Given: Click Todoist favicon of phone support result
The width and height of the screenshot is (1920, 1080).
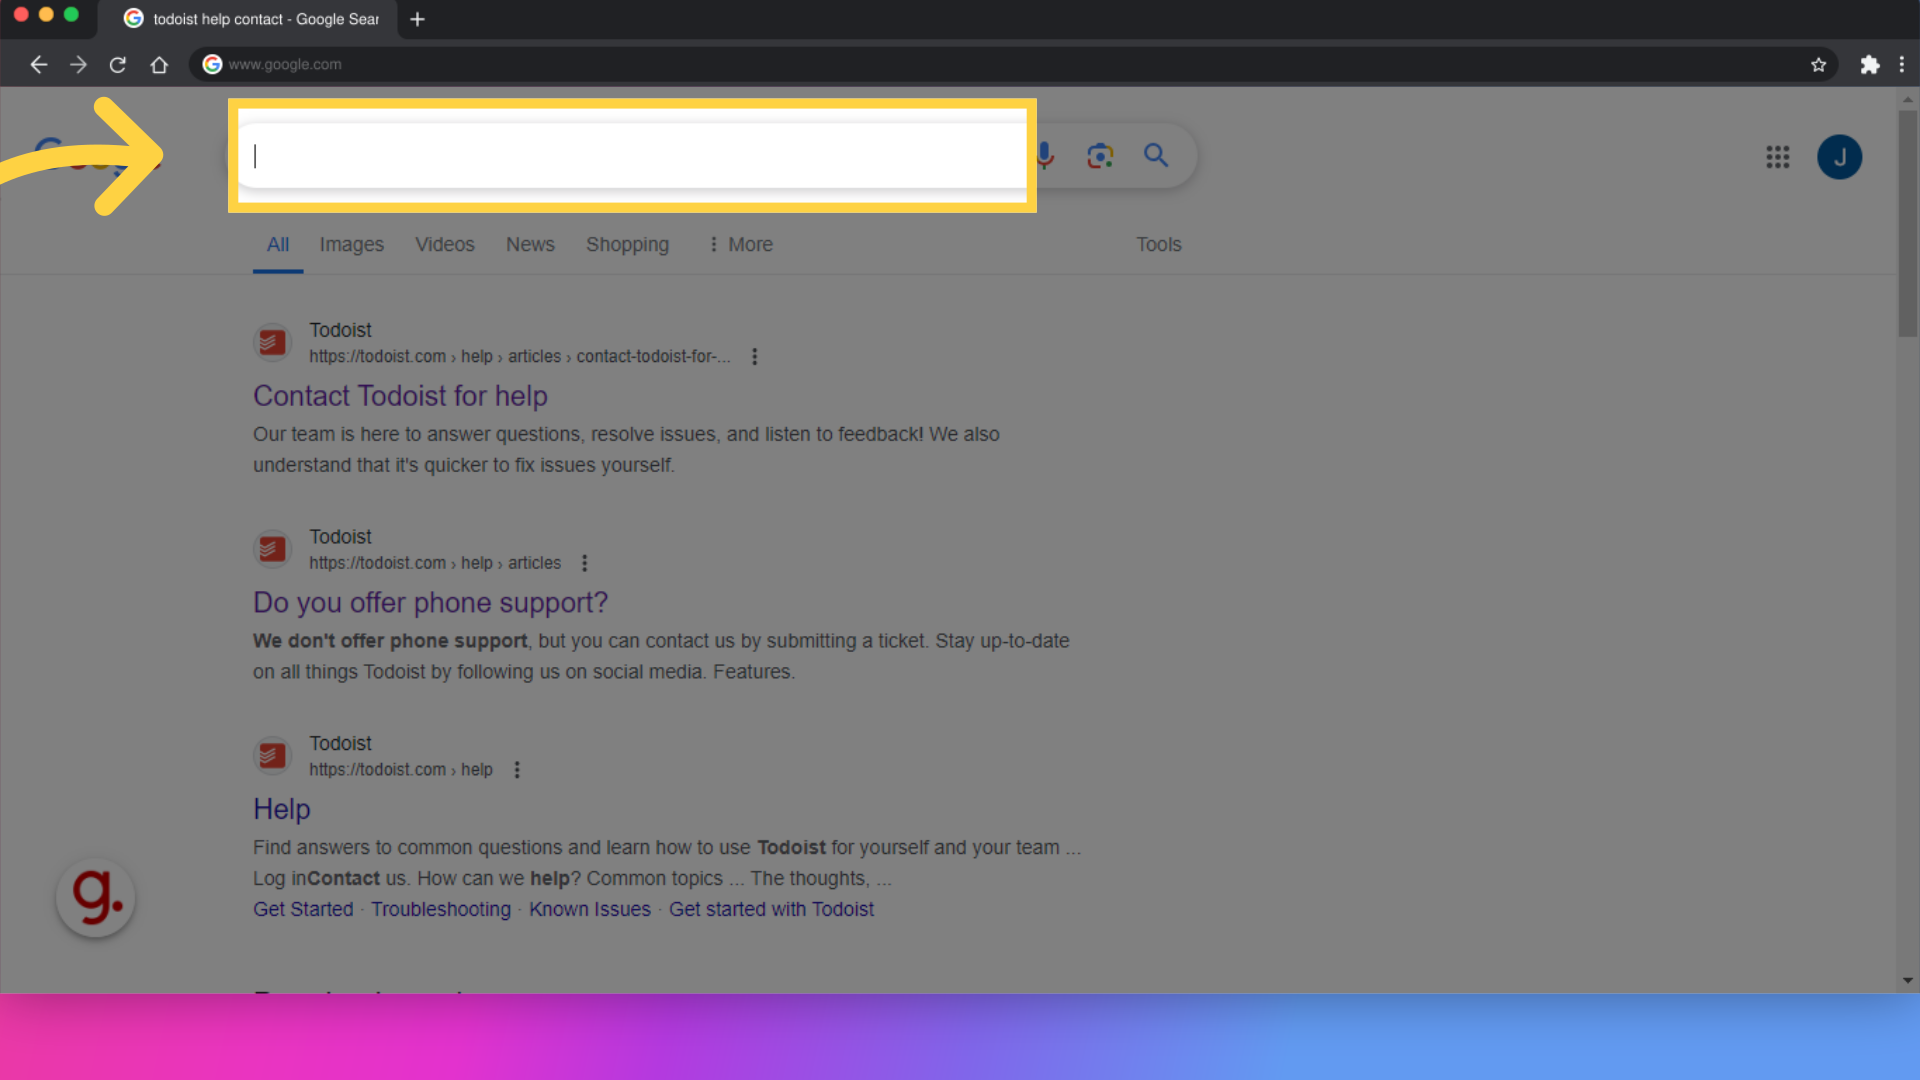Looking at the screenshot, I should (272, 549).
